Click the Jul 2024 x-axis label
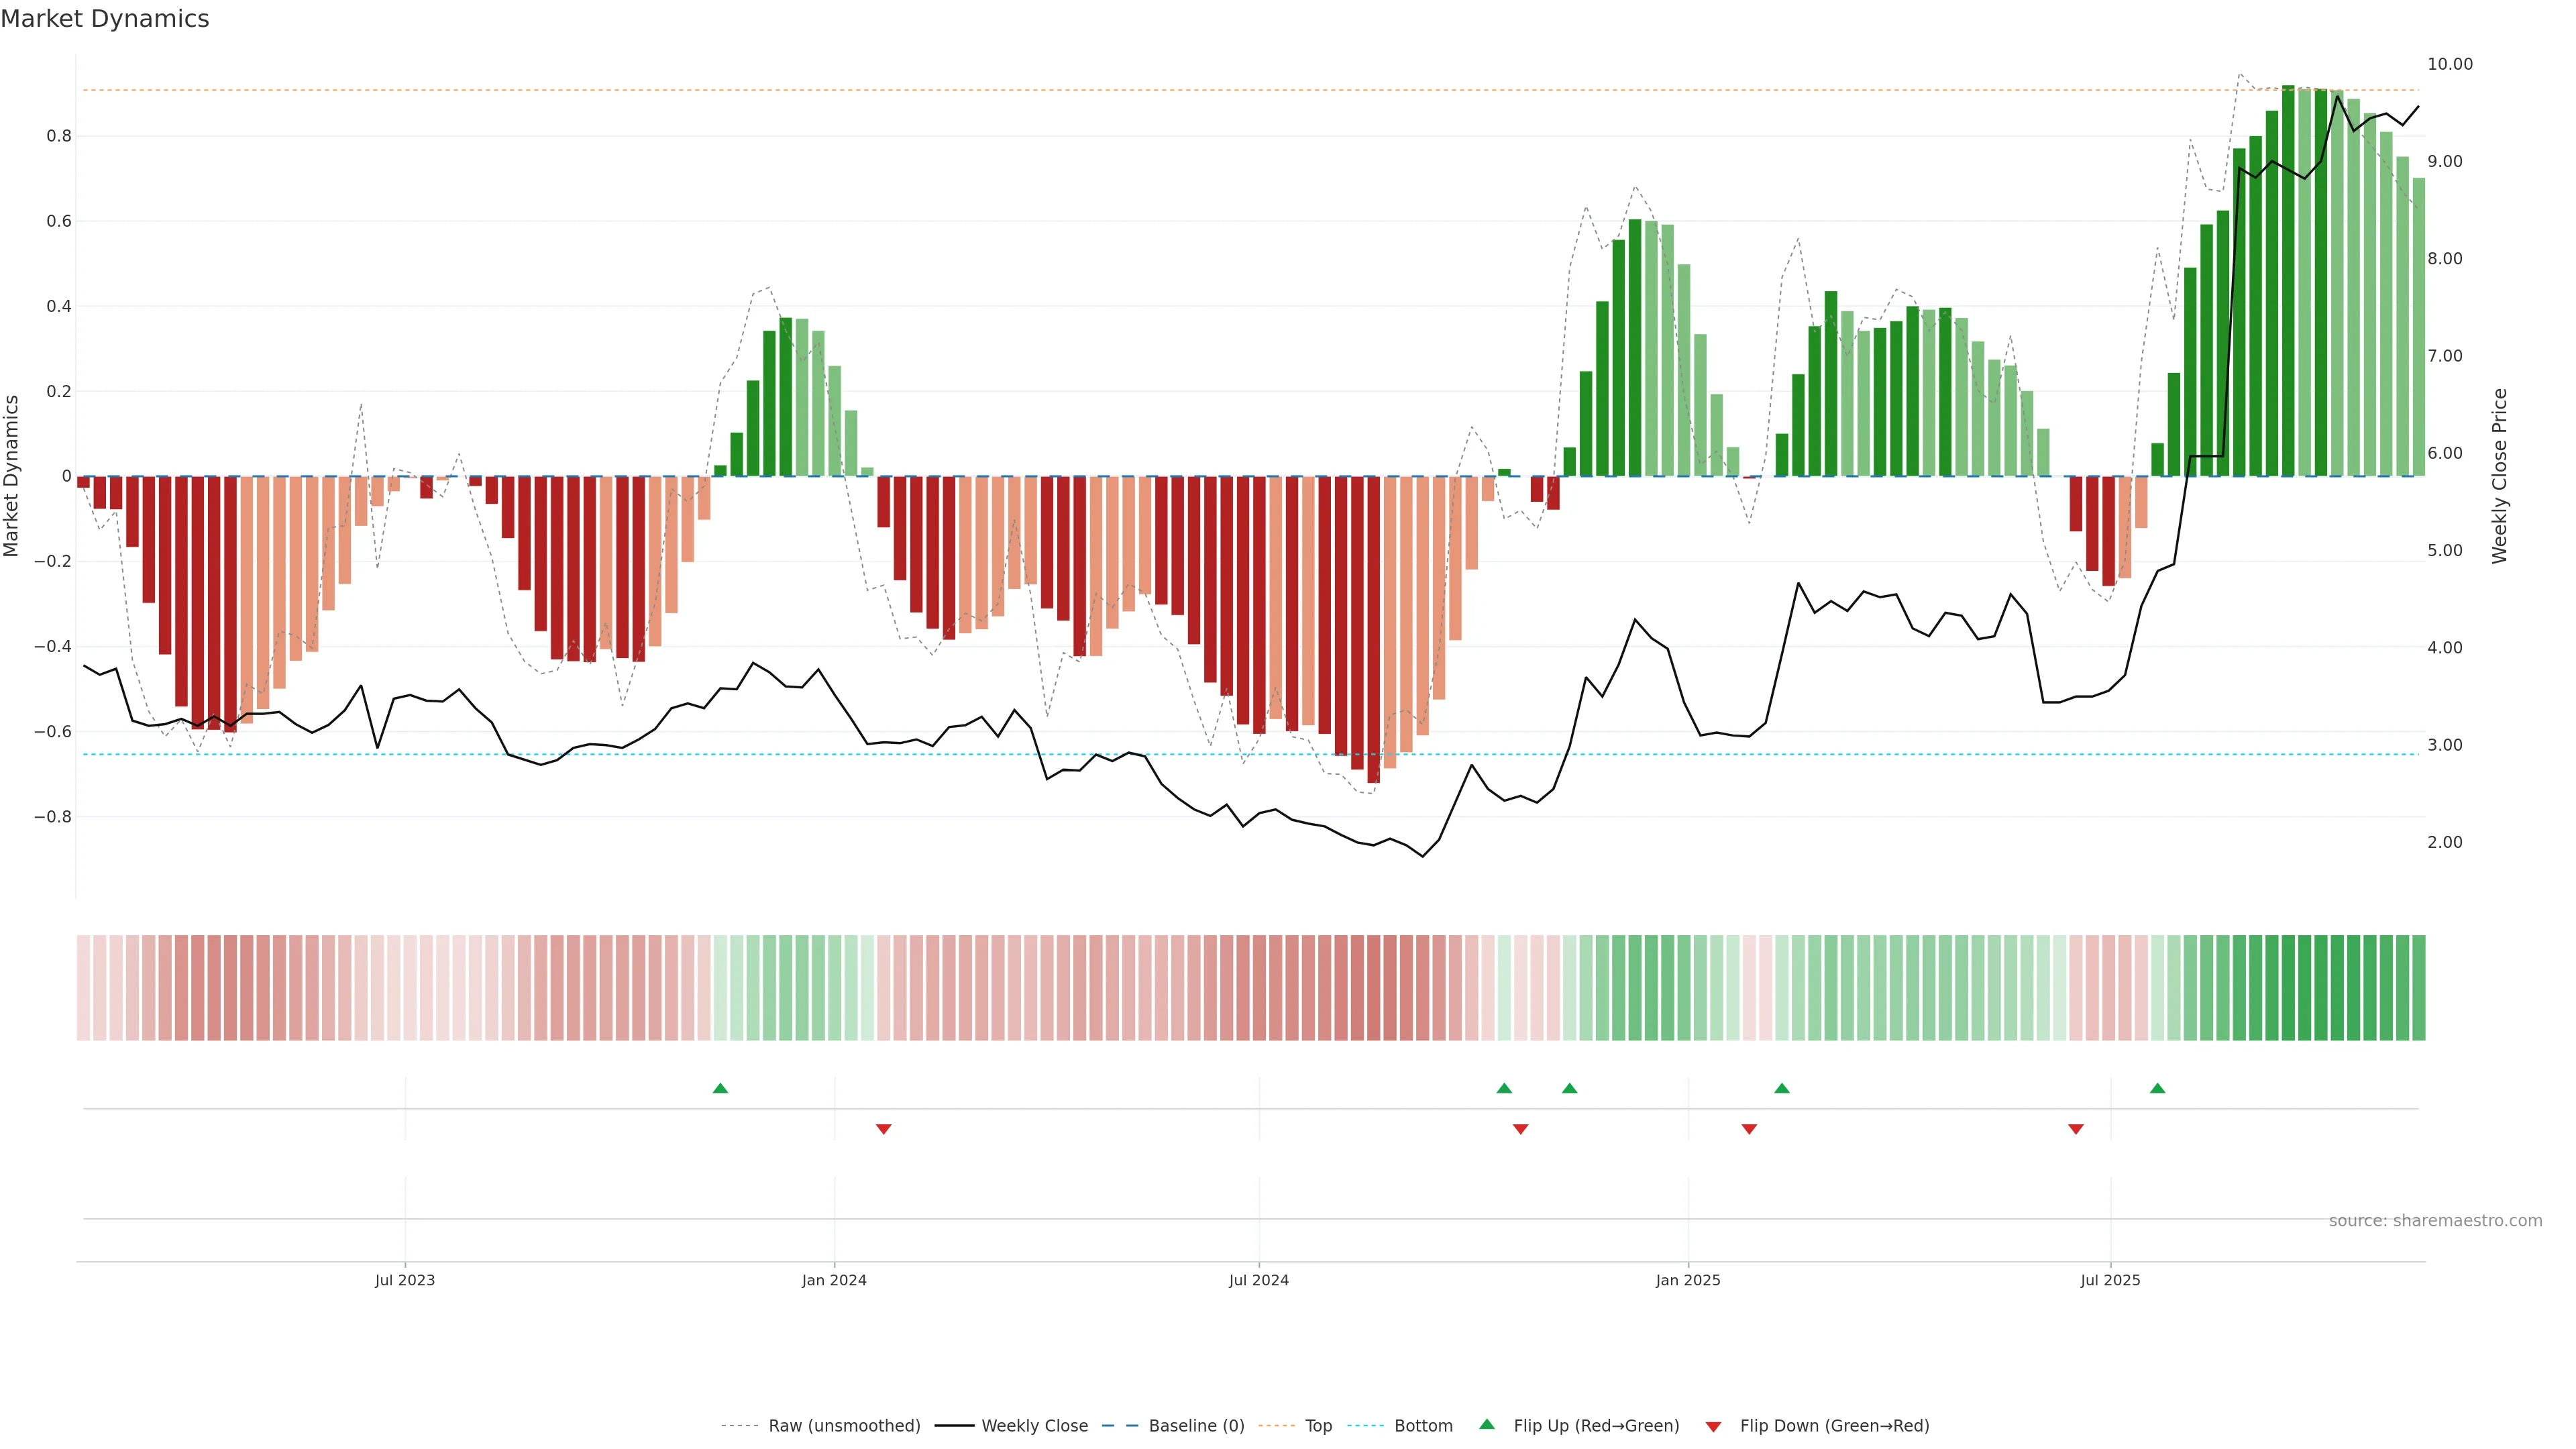The width and height of the screenshot is (2576, 1449). click(x=1258, y=1280)
